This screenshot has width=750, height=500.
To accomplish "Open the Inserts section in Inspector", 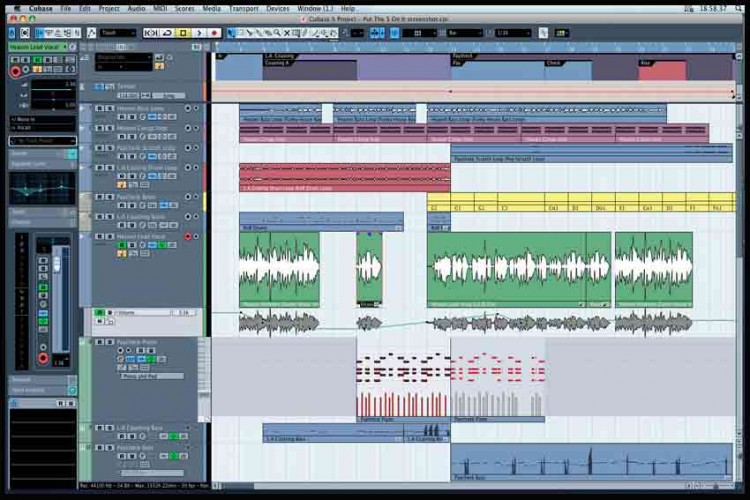I will click(x=43, y=154).
